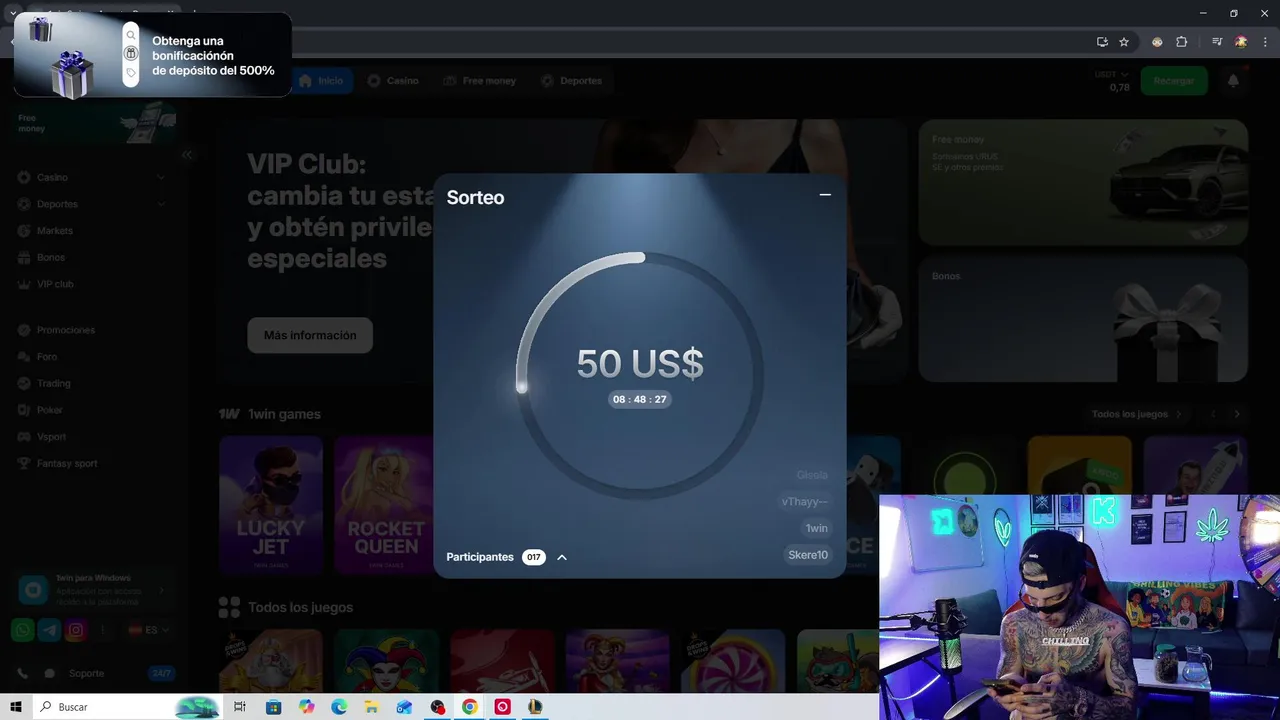This screenshot has height=720, width=1280.
Task: Click the chat bubble icon beside Soporte
Action: (x=50, y=673)
